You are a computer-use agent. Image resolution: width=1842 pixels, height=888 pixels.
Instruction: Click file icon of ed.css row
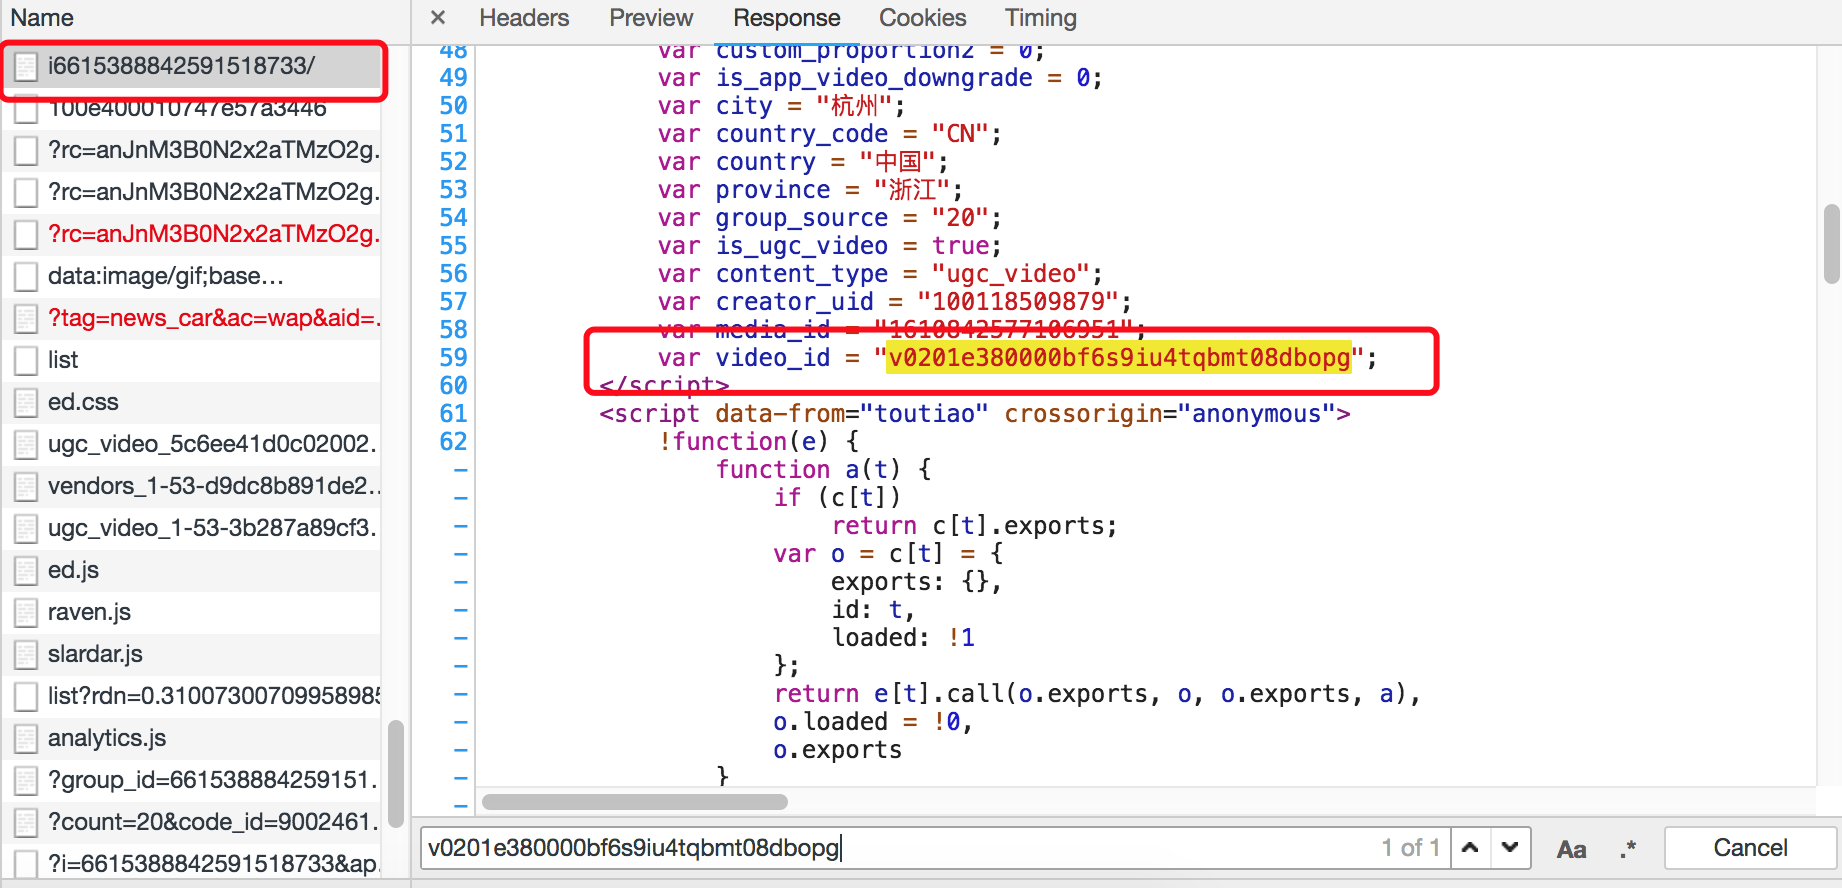[x=26, y=403]
